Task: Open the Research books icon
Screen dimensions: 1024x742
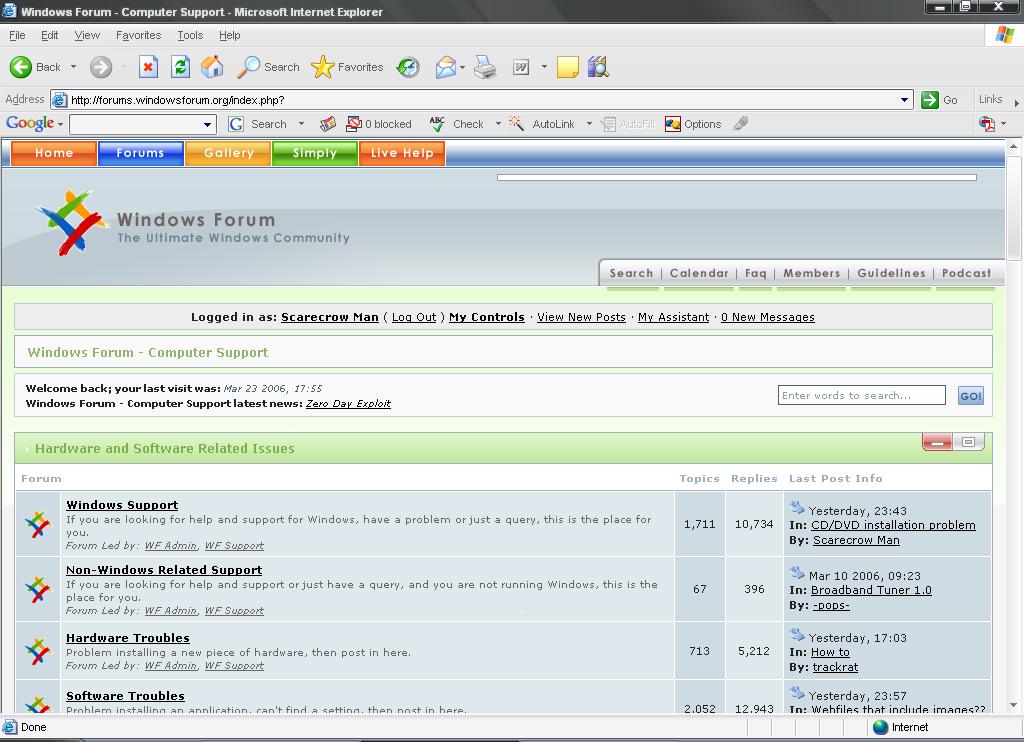Action: pos(598,67)
